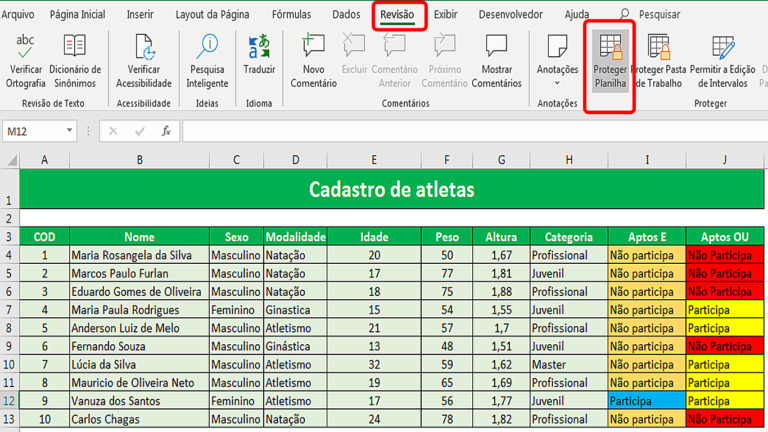This screenshot has height=432, width=768.
Task: Switch to Página Inicial tab
Action: 77,15
